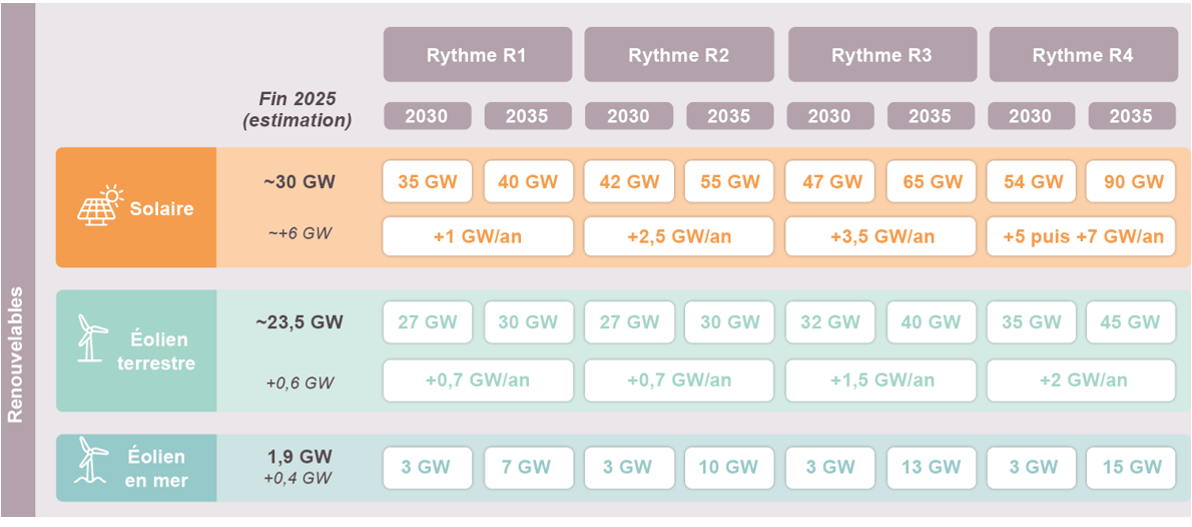Open the Rythme R2 column header
Viewport: 1192px width, 527px height.
pyautogui.click(x=678, y=55)
